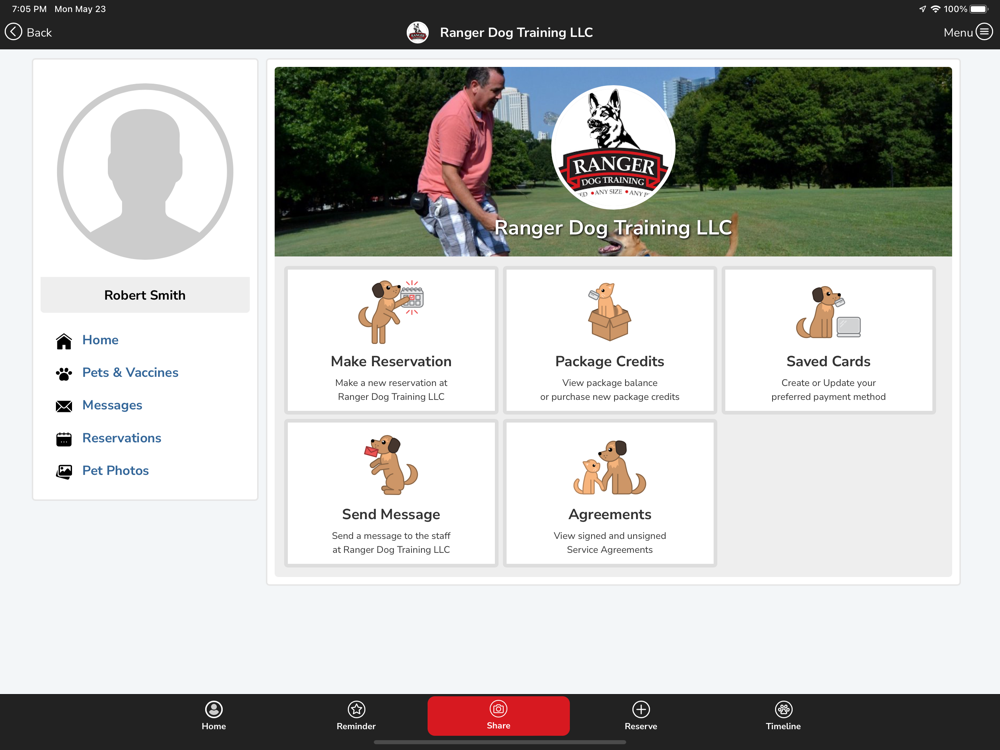Viewport: 1000px width, 750px height.
Task: Click the Home house icon in sidebar
Action: pos(64,341)
